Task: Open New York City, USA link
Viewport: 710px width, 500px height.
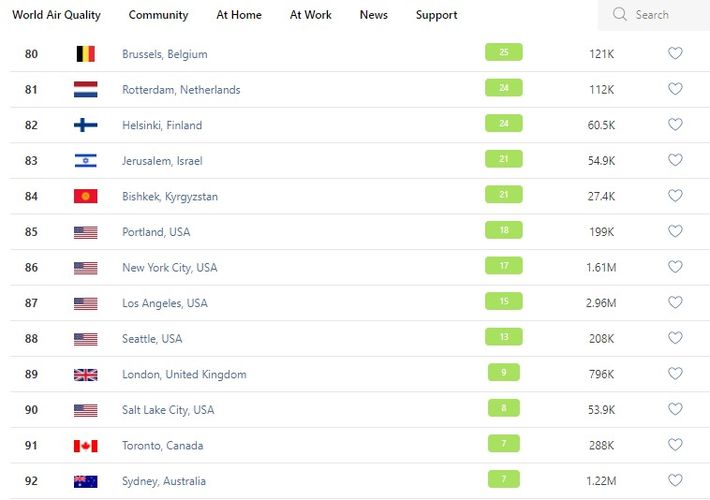Action: pyautogui.click(x=169, y=268)
